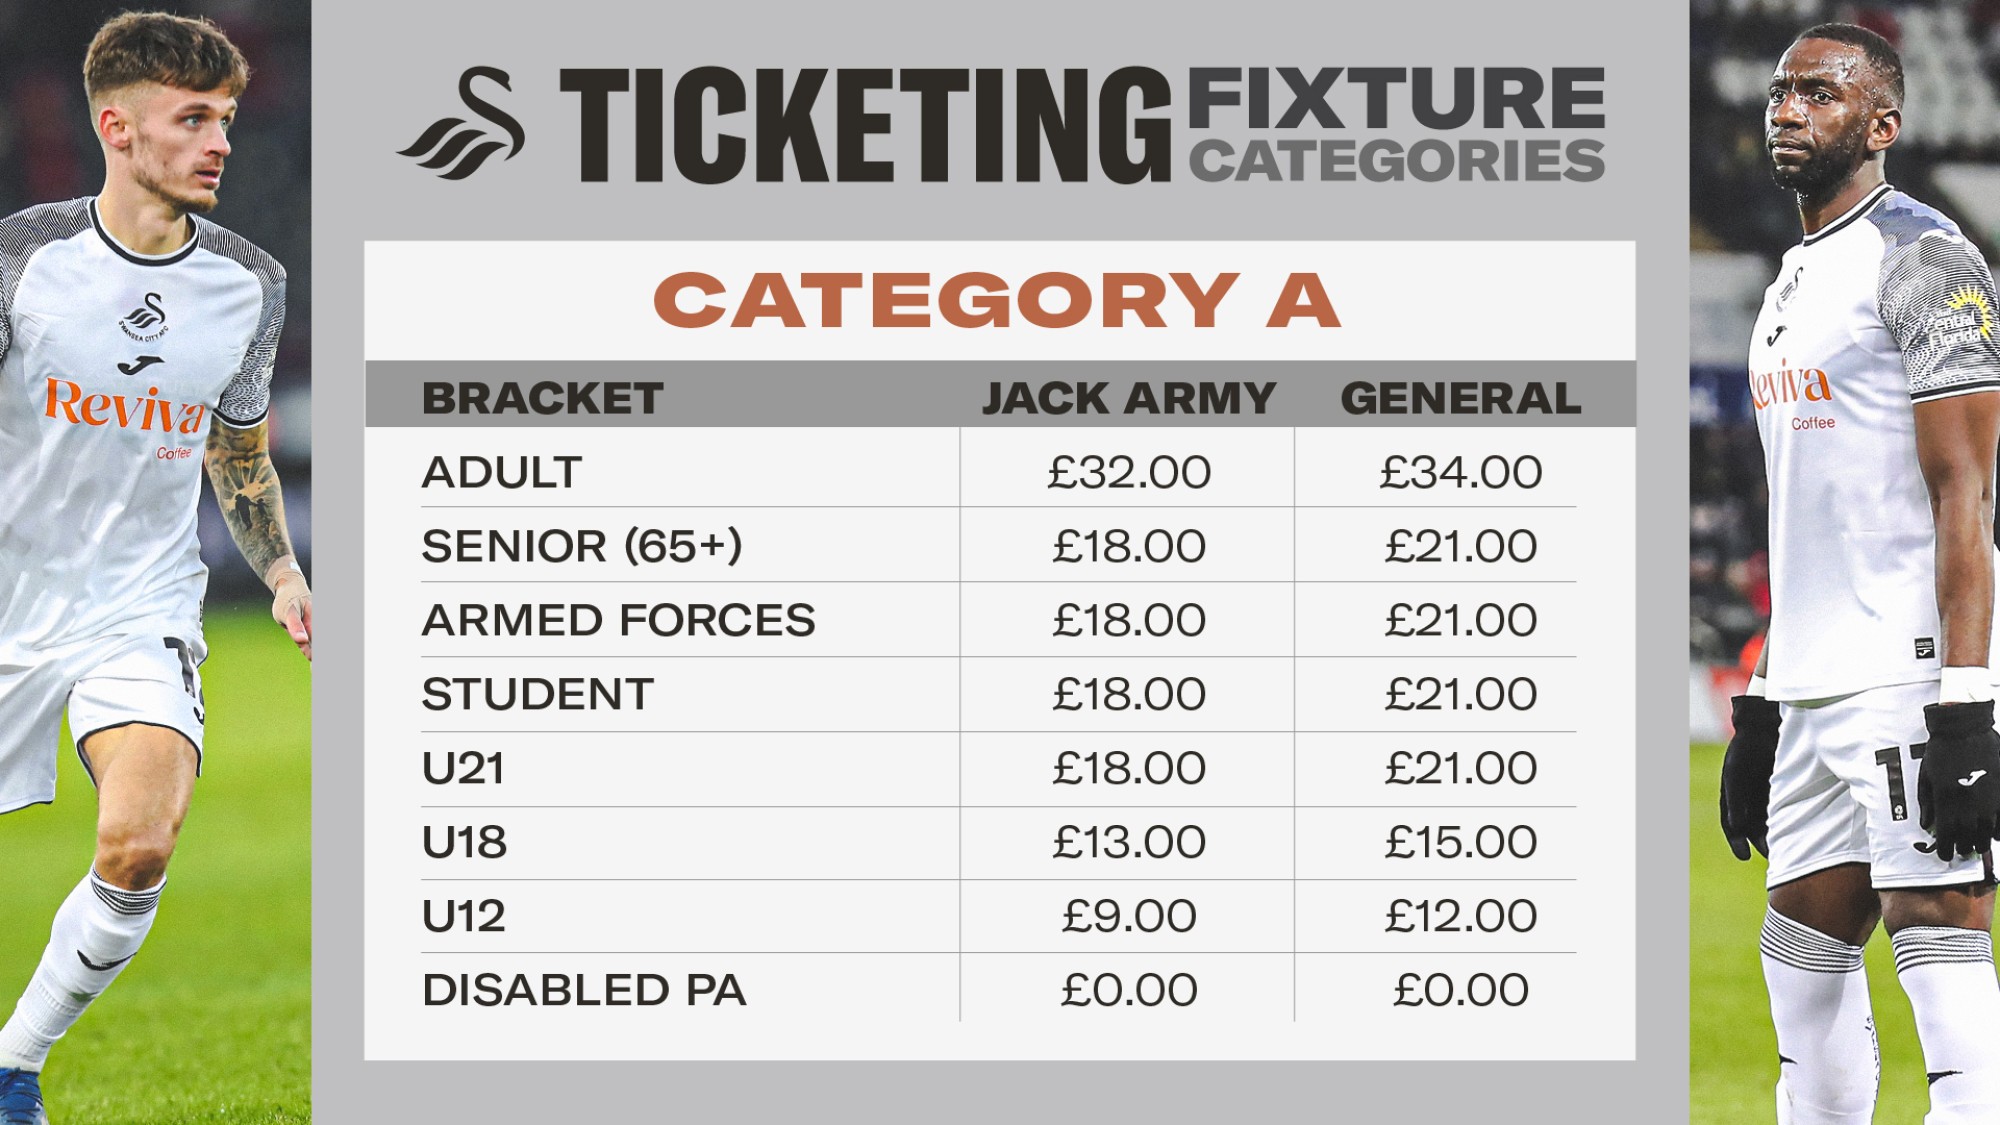This screenshot has width=2000, height=1125.
Task: Click the General adult price £34.00
Action: (x=1460, y=472)
